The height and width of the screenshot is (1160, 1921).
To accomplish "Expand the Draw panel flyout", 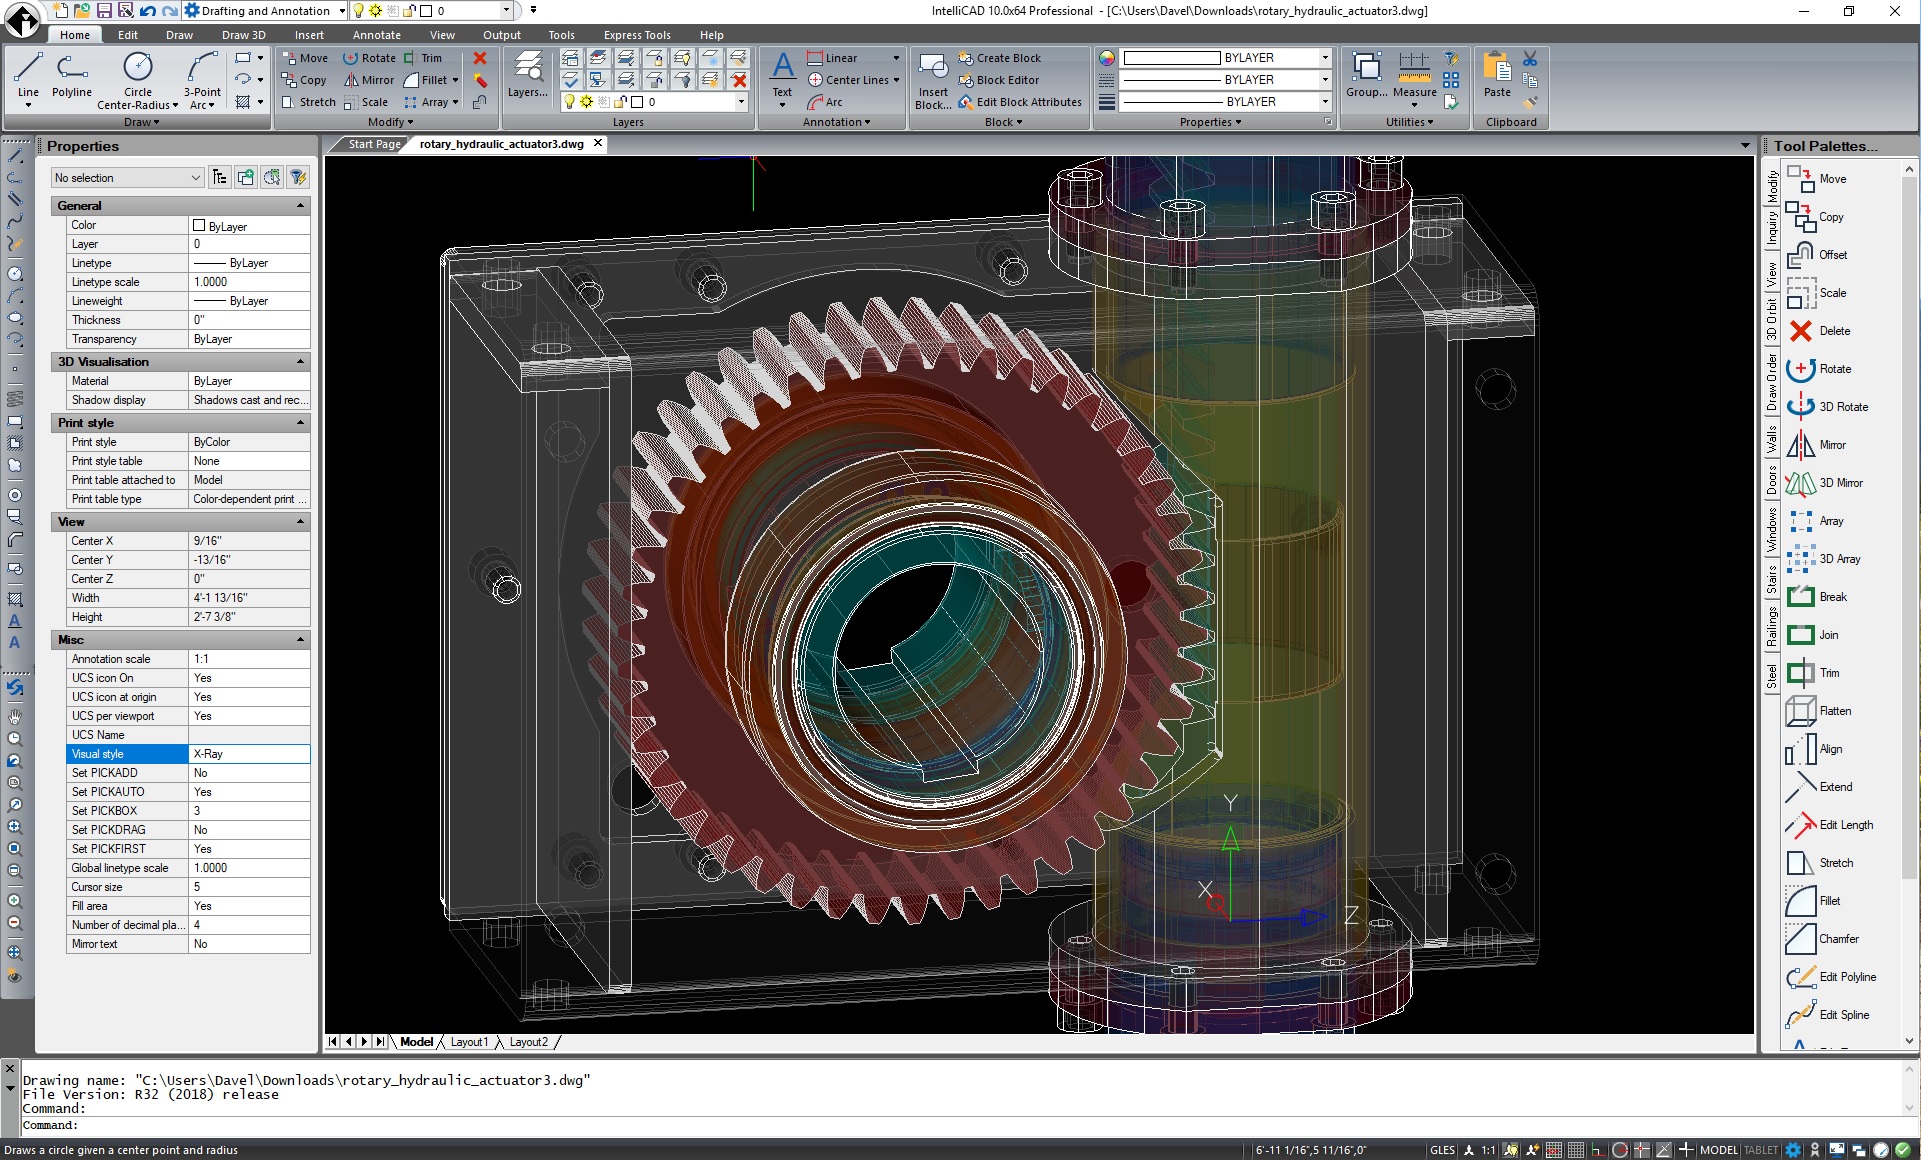I will coord(141,122).
